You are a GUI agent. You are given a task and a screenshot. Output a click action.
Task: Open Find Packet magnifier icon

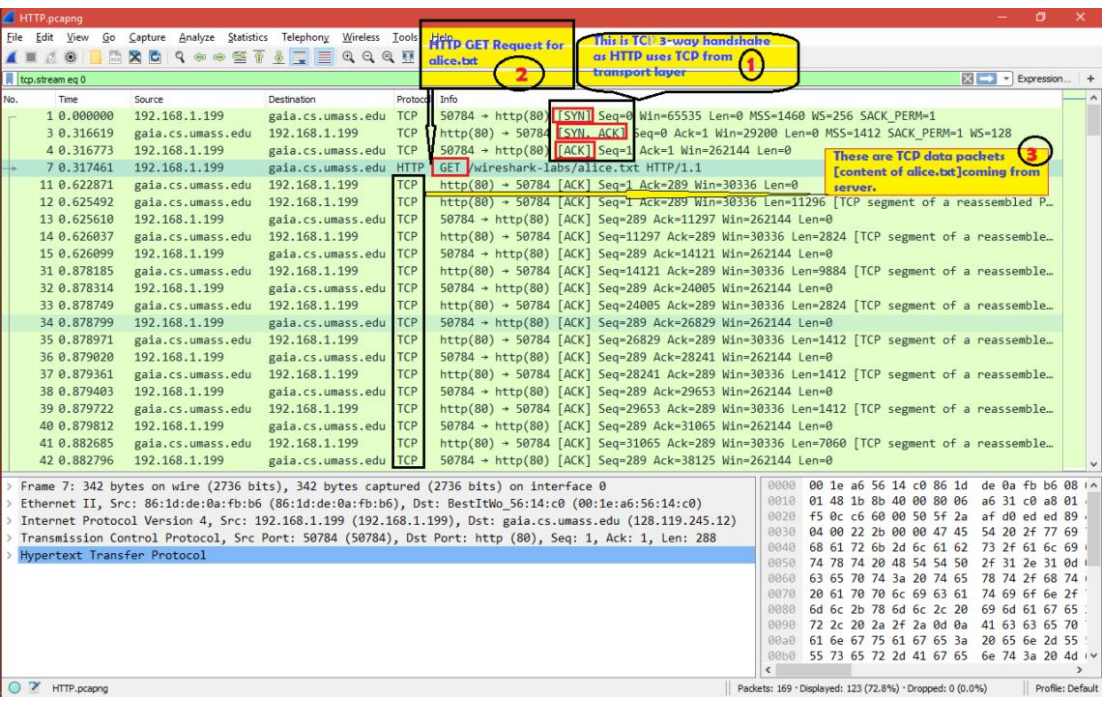point(181,57)
